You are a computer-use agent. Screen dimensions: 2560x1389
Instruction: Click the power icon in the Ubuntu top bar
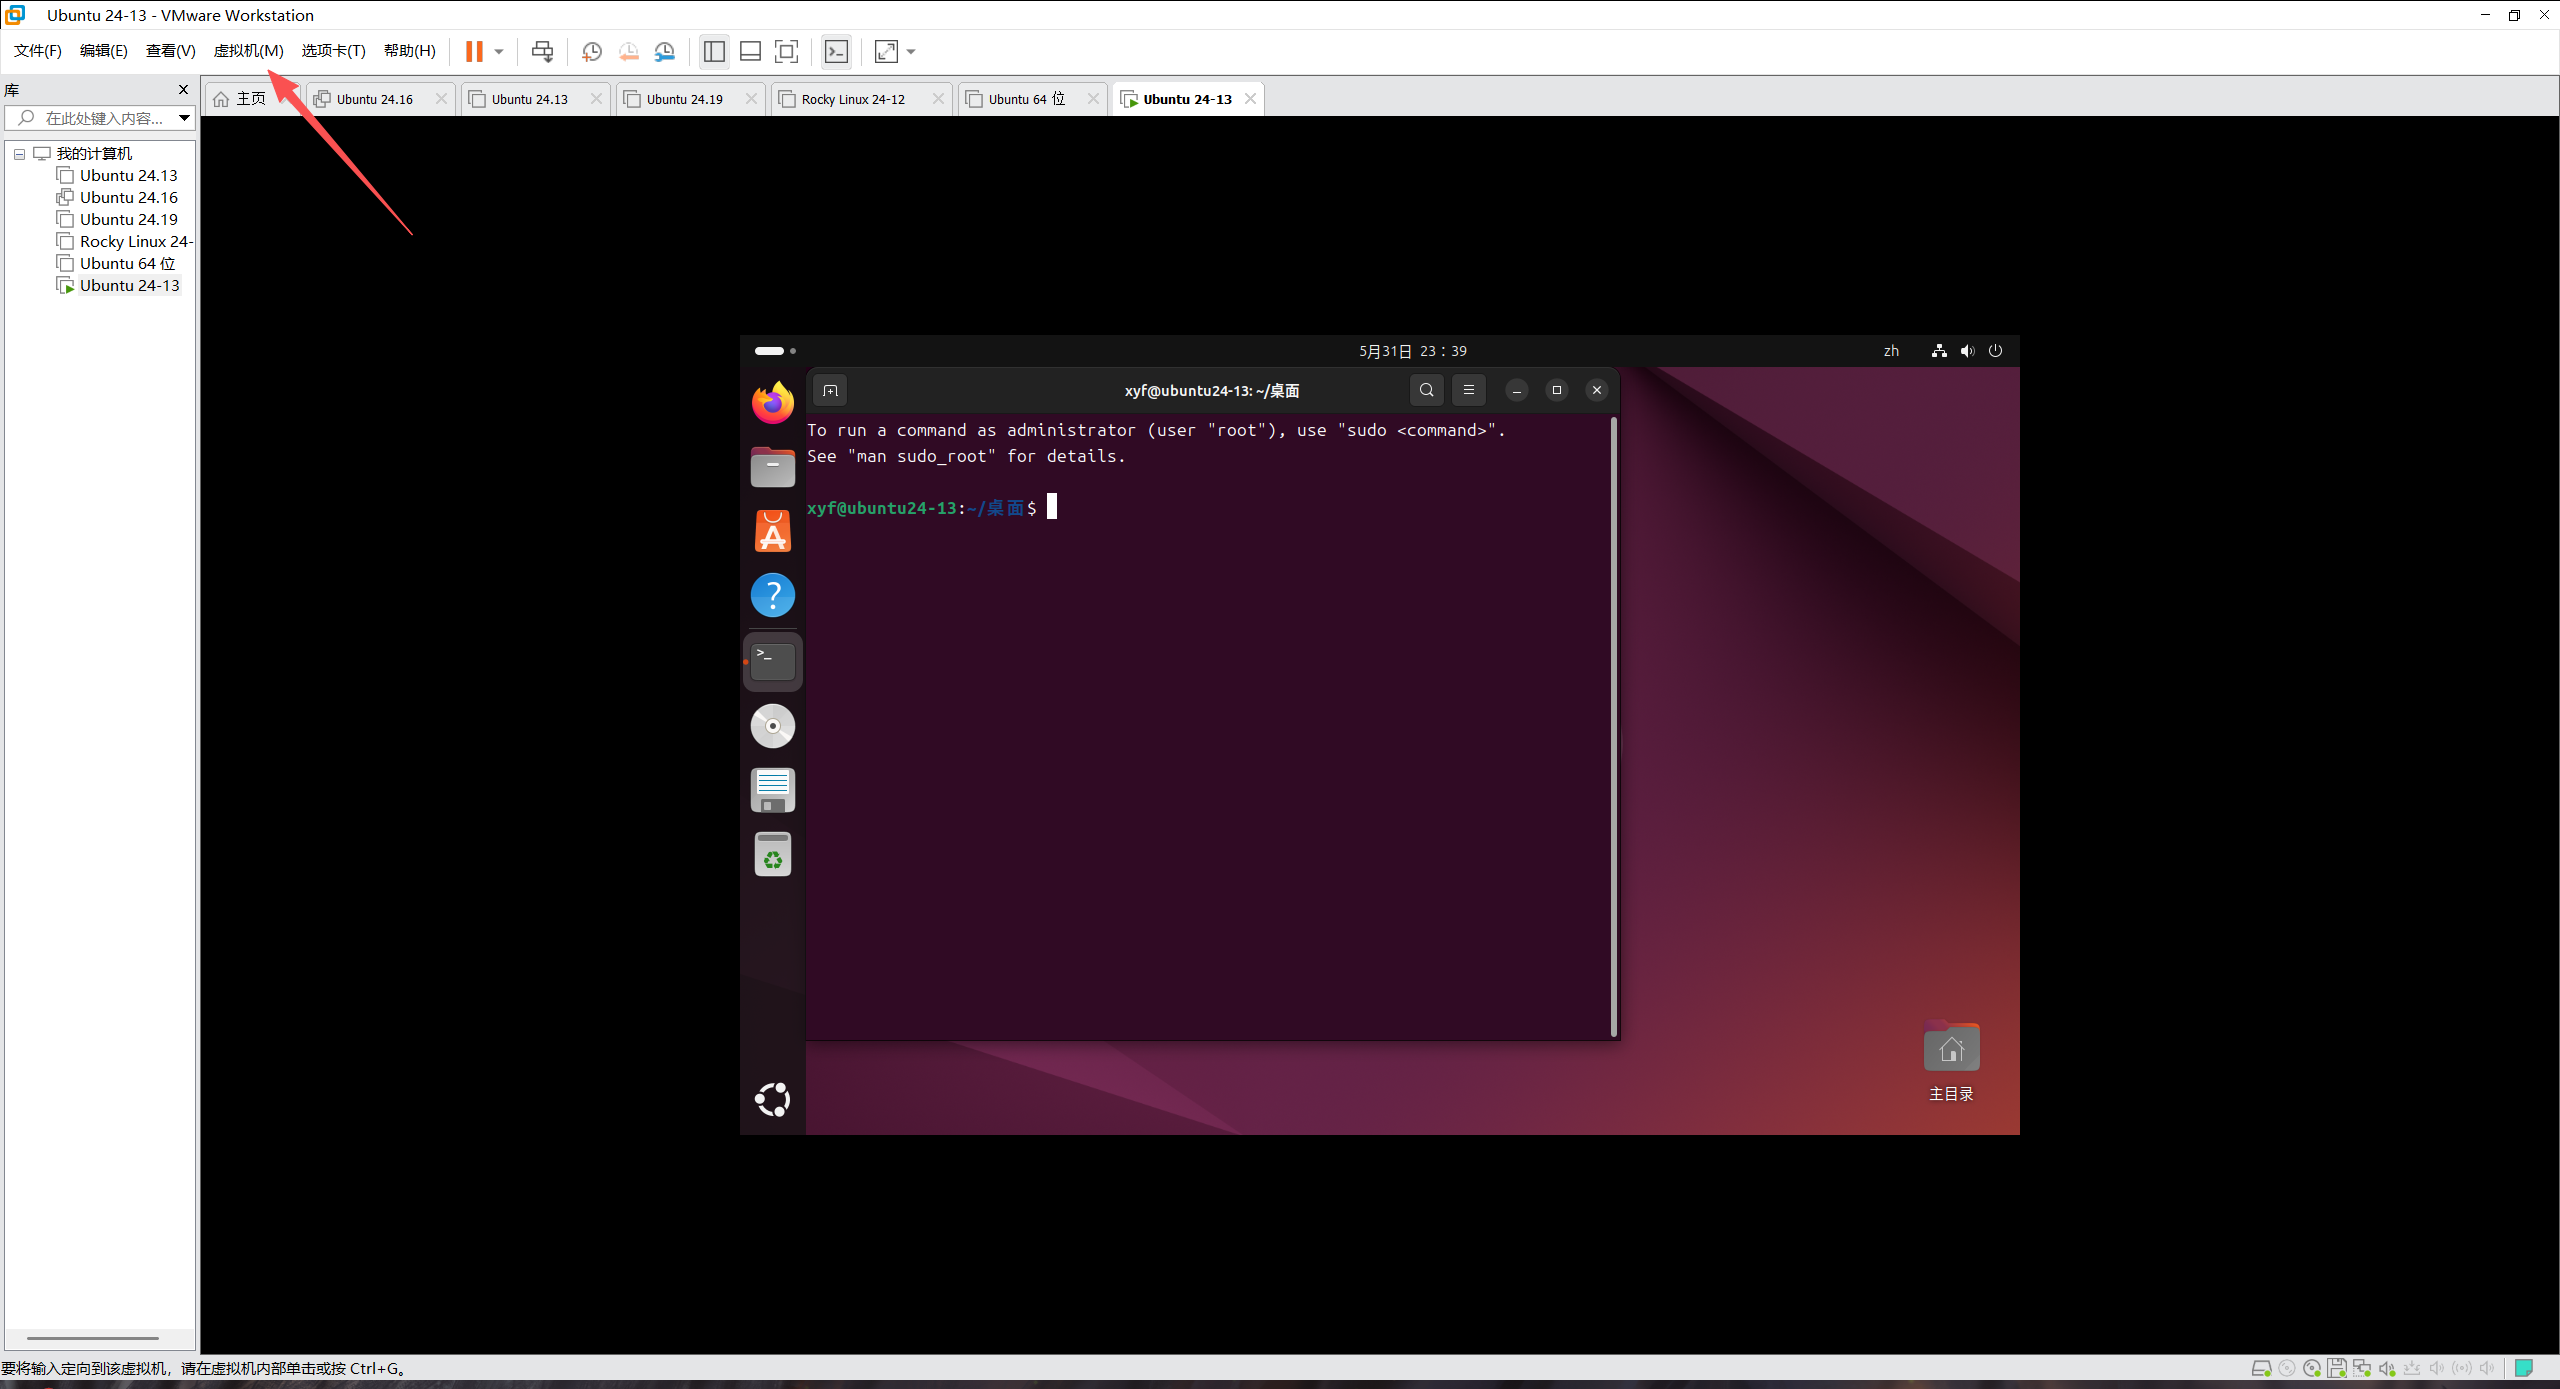tap(1995, 351)
